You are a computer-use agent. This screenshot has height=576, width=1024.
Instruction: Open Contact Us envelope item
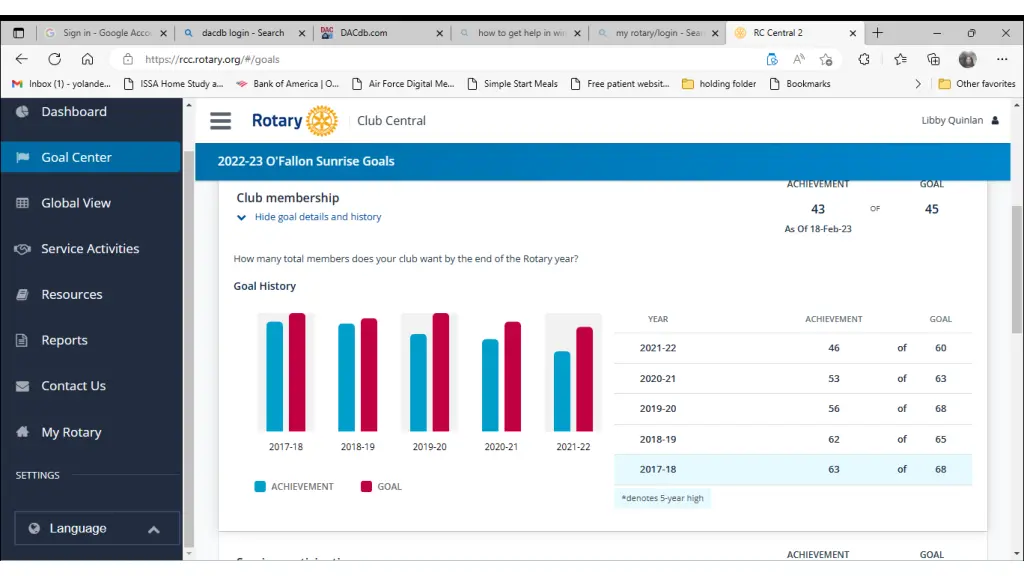click(x=72, y=386)
